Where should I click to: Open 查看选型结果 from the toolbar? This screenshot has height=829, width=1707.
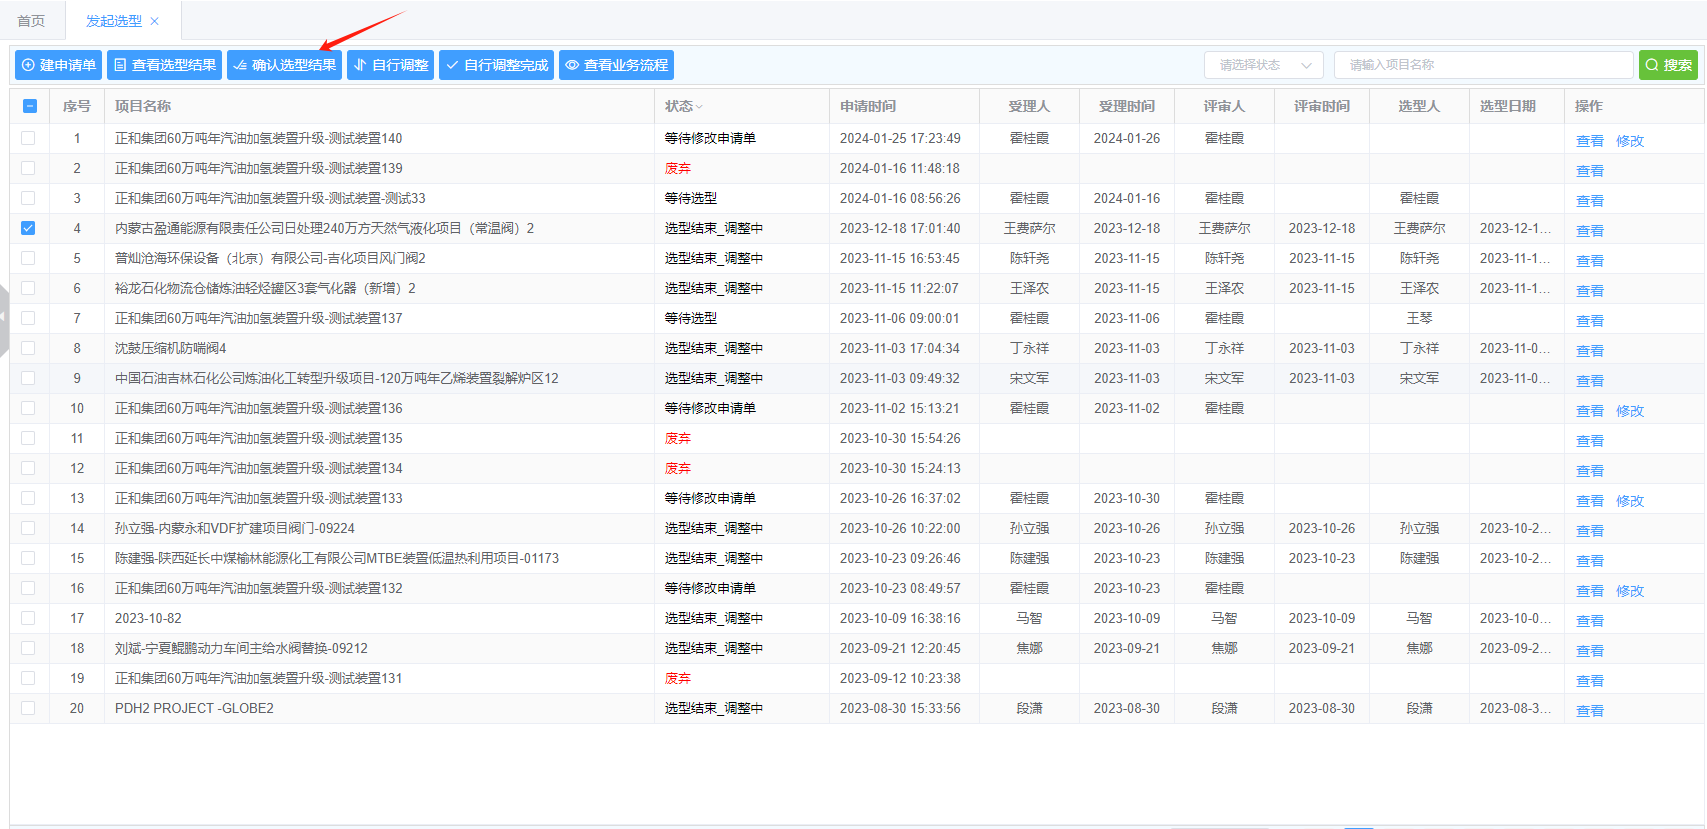tap(164, 65)
